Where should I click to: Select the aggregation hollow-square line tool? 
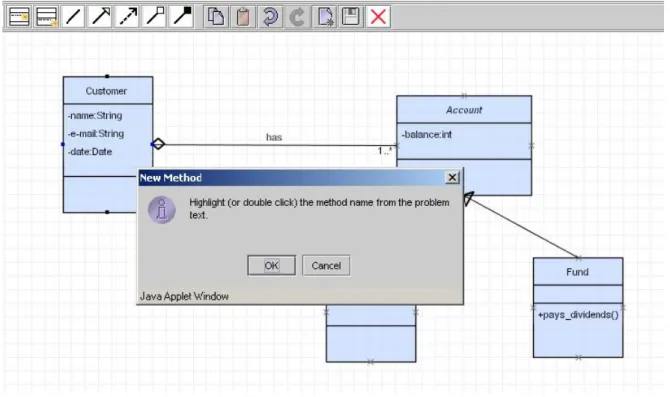click(x=155, y=17)
